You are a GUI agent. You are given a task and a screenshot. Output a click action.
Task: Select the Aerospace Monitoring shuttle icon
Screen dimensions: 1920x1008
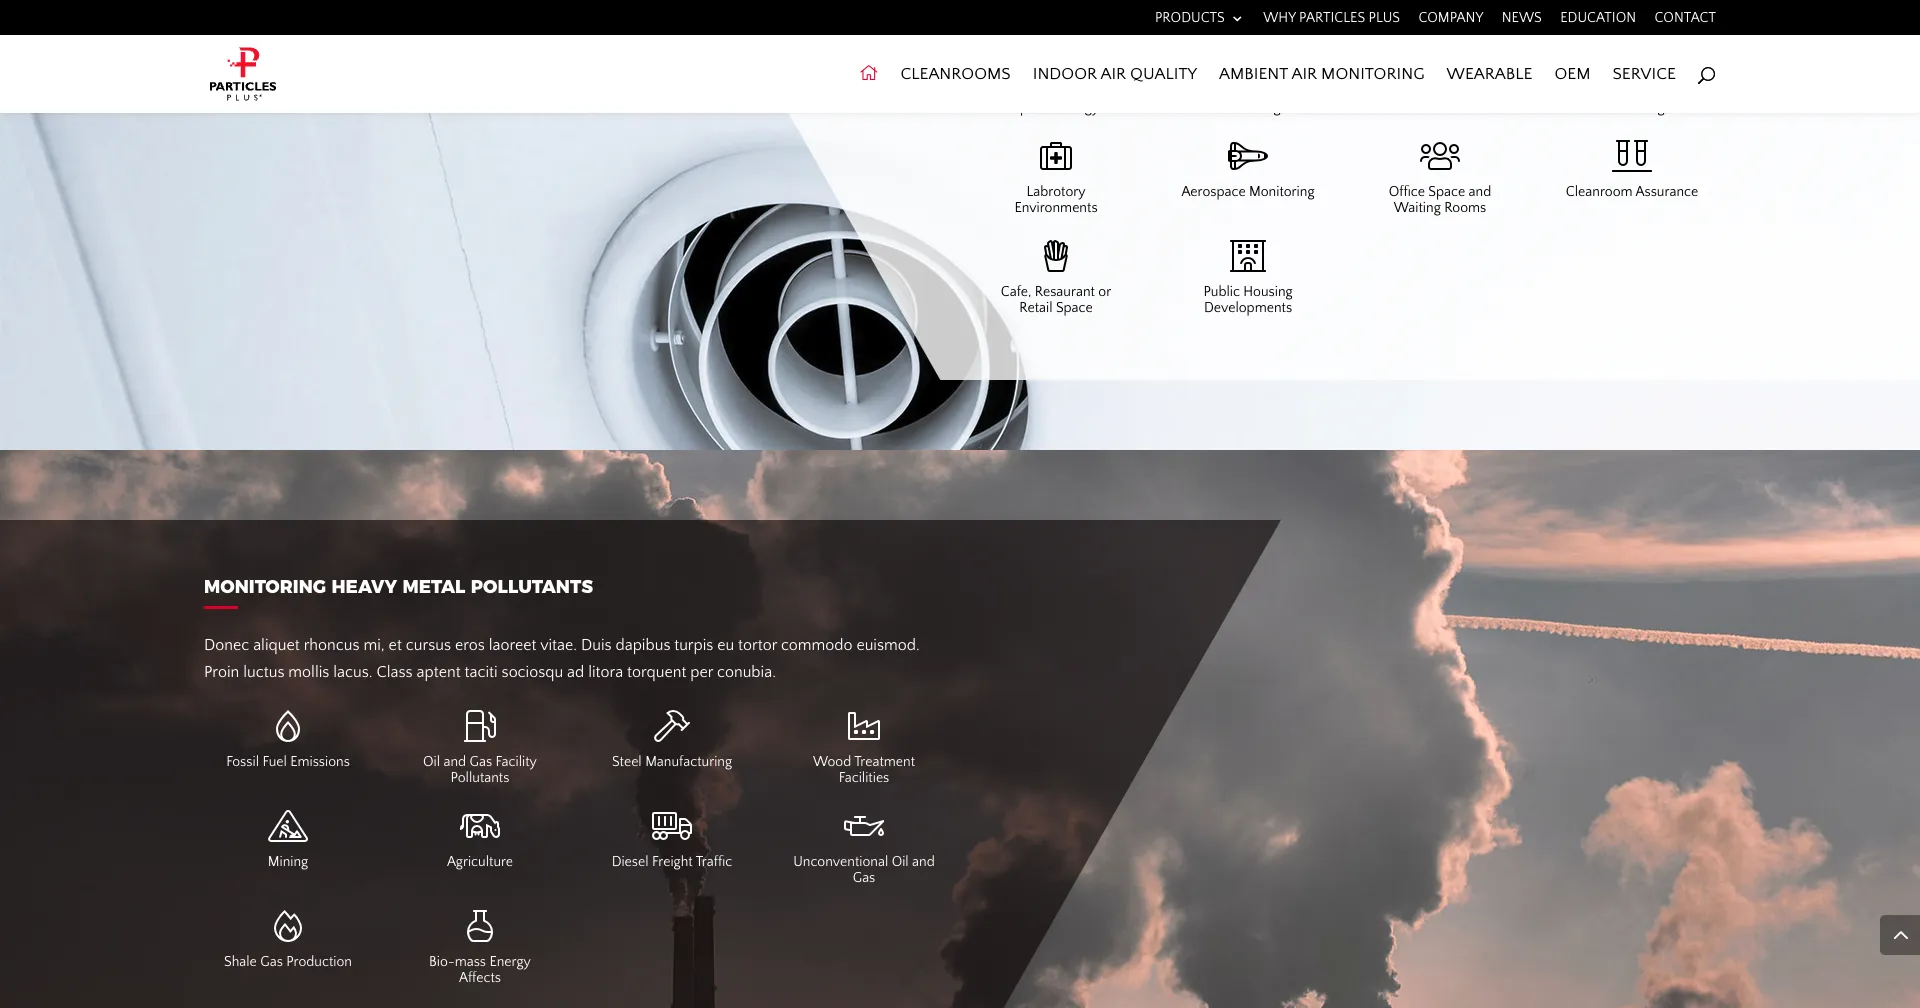pyautogui.click(x=1247, y=156)
